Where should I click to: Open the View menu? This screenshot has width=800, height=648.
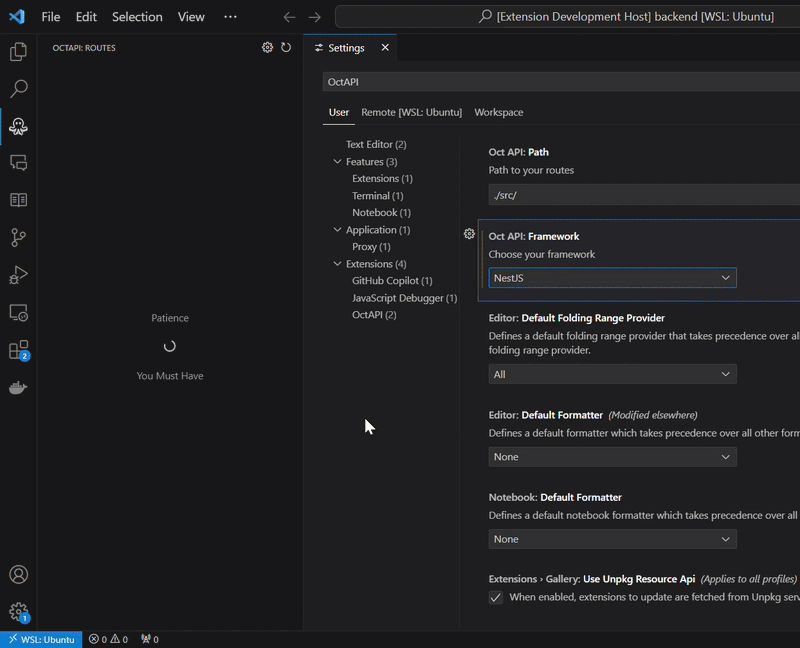point(191,17)
